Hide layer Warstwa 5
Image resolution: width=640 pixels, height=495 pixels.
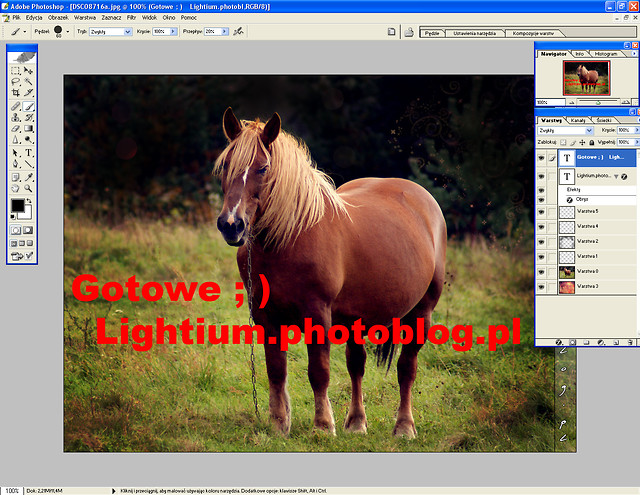click(541, 212)
